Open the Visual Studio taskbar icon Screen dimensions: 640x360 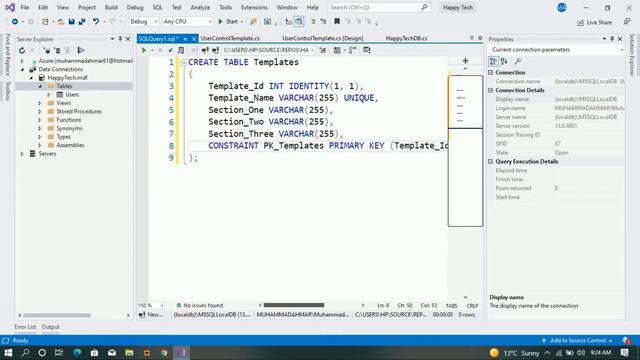point(181,353)
